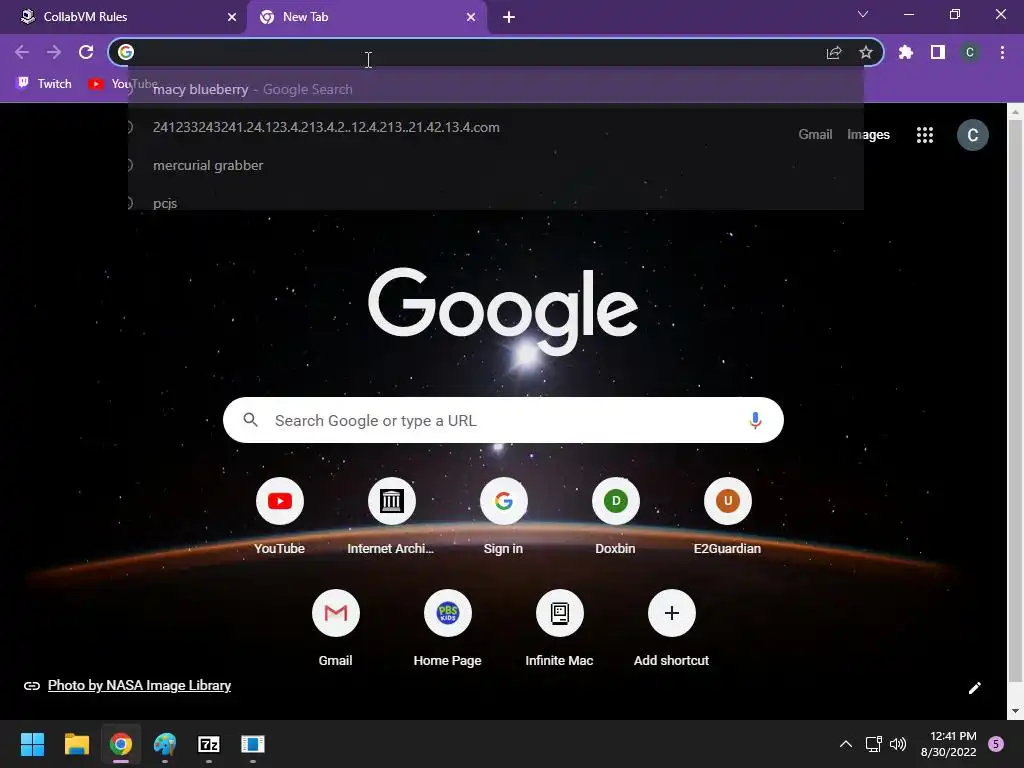
Task: Open Google account C avatar on page
Action: (x=972, y=135)
